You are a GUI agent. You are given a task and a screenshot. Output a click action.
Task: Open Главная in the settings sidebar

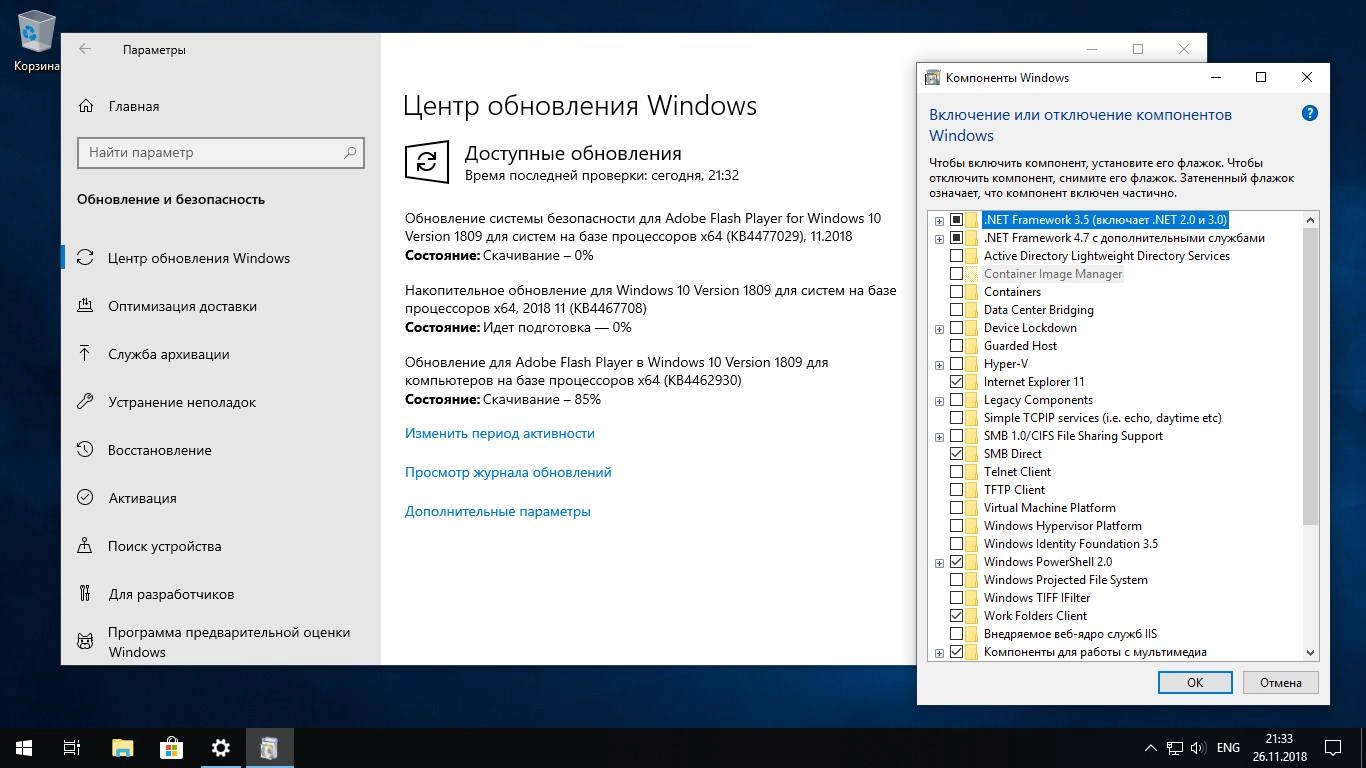coord(134,106)
